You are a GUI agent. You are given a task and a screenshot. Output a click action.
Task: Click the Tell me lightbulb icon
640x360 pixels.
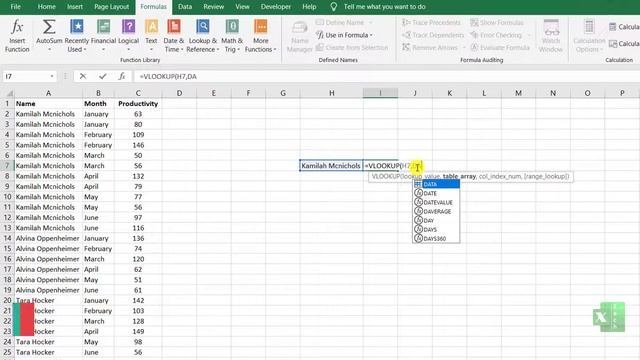click(x=333, y=7)
